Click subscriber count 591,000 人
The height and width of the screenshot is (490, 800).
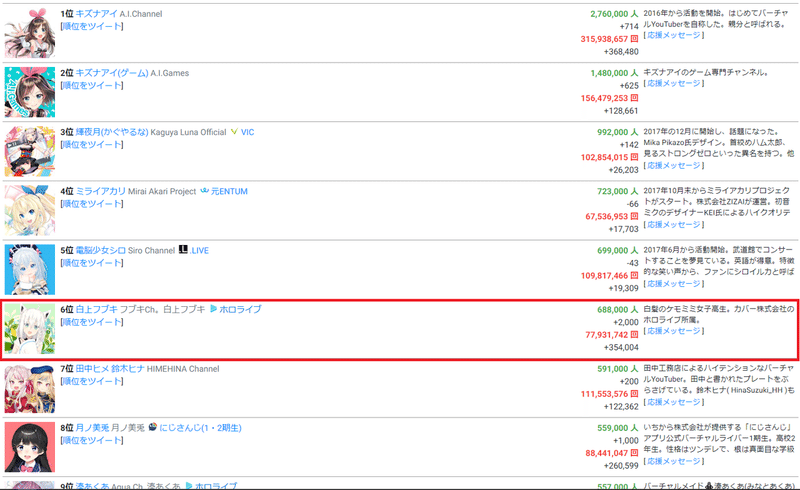click(618, 369)
